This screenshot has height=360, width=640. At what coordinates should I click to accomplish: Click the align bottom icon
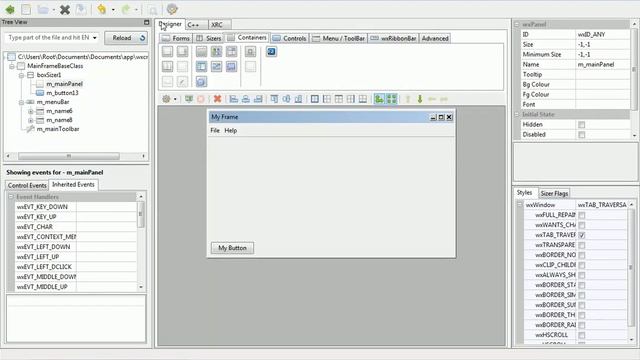click(x=298, y=99)
